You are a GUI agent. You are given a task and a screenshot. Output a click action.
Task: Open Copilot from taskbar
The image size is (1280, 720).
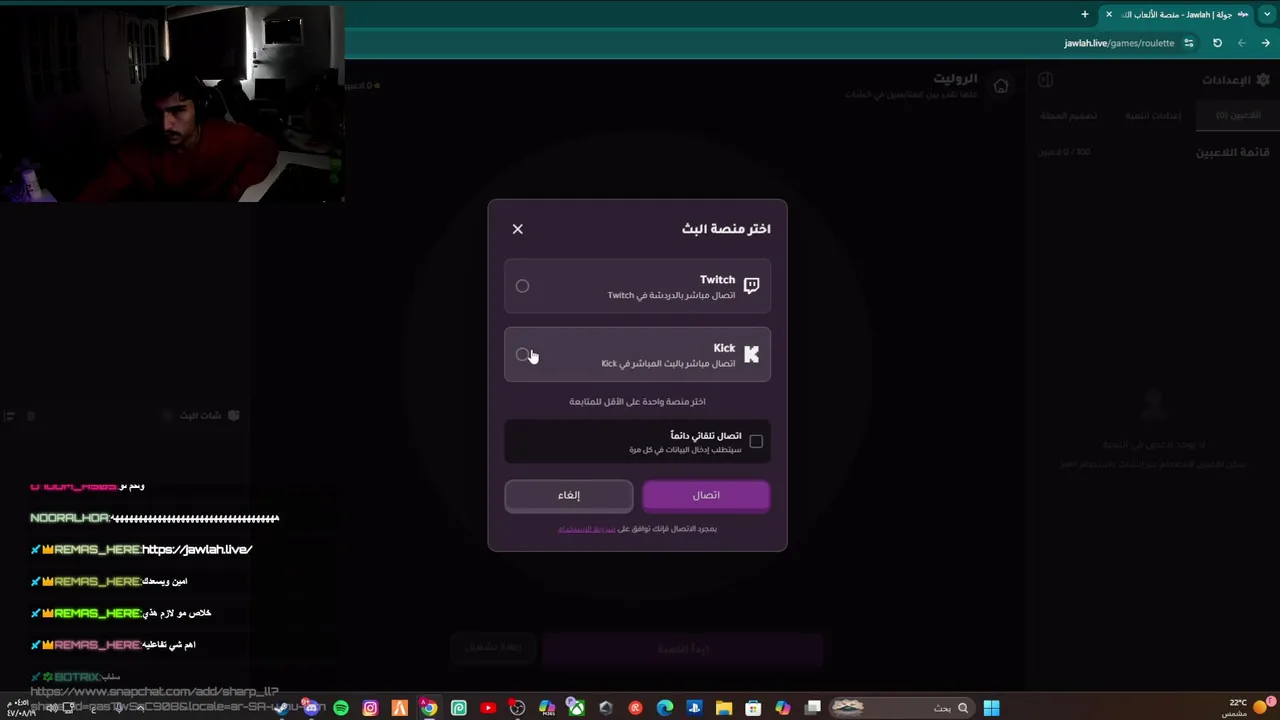pyautogui.click(x=783, y=708)
